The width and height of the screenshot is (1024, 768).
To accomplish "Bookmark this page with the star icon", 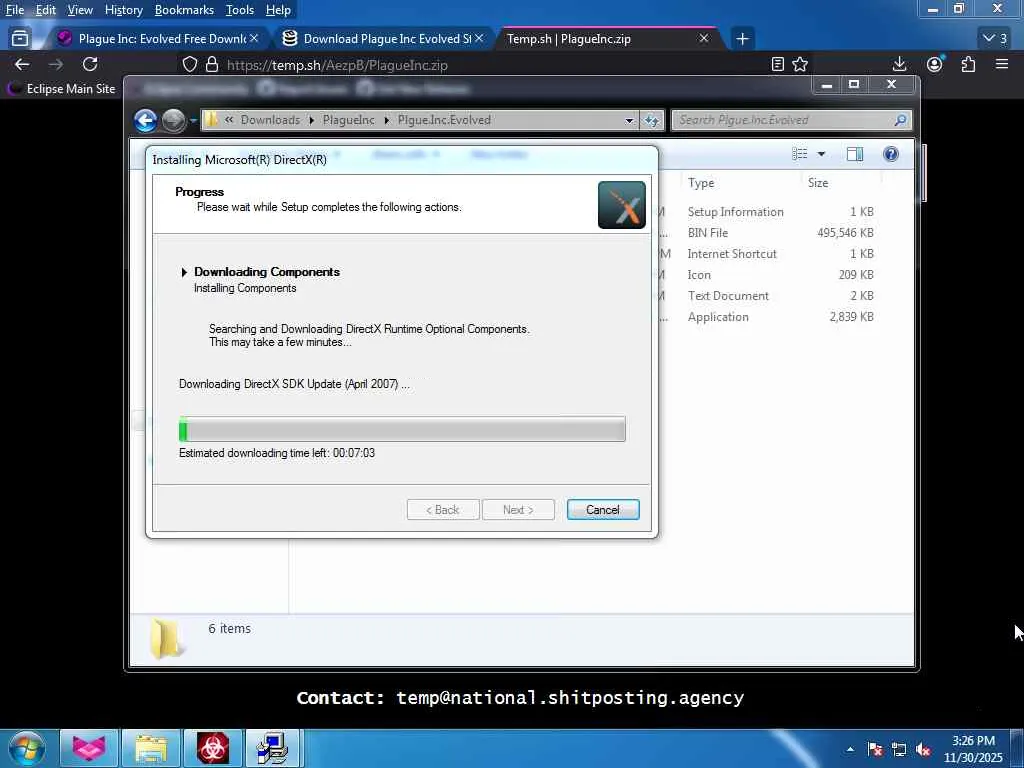I will point(800,64).
